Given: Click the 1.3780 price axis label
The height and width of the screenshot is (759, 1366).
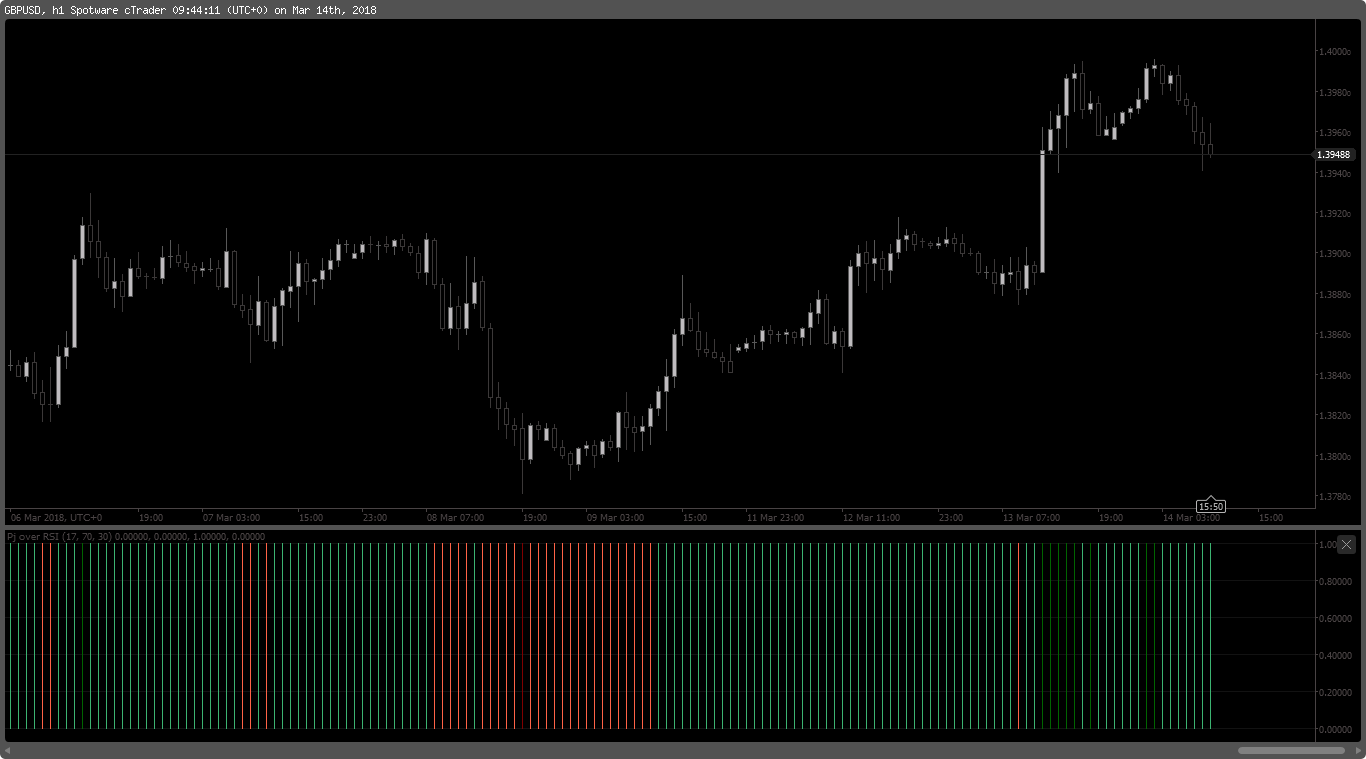Looking at the screenshot, I should 1333,497.
